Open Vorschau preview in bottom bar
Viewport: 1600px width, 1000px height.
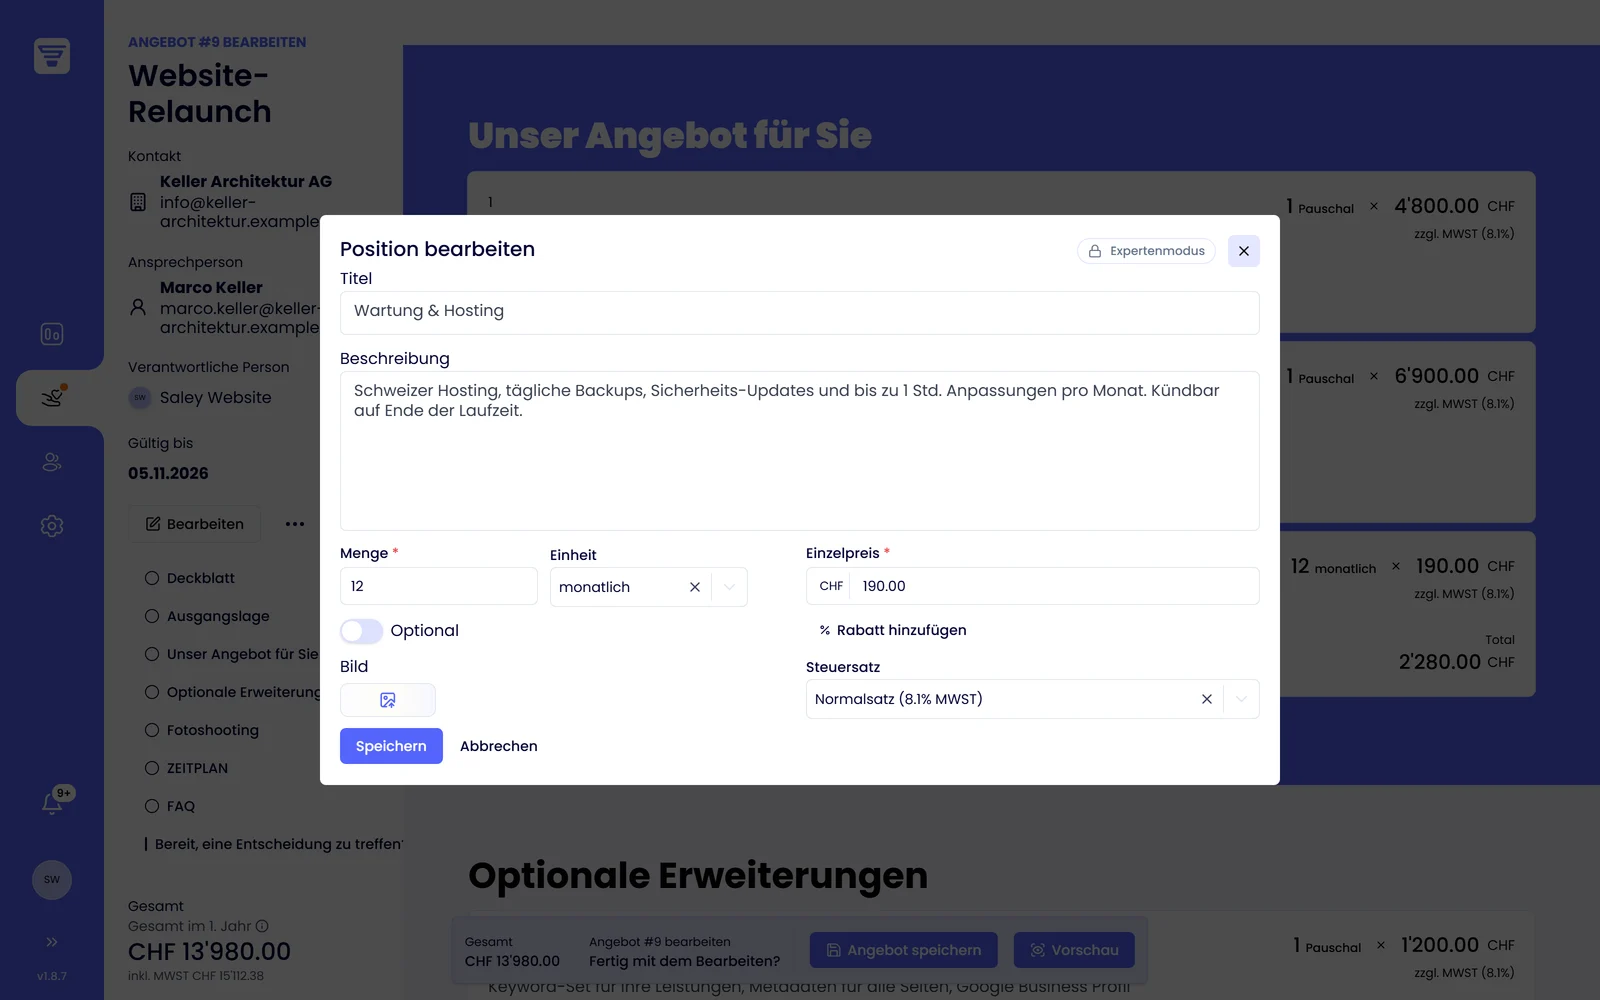point(1074,950)
